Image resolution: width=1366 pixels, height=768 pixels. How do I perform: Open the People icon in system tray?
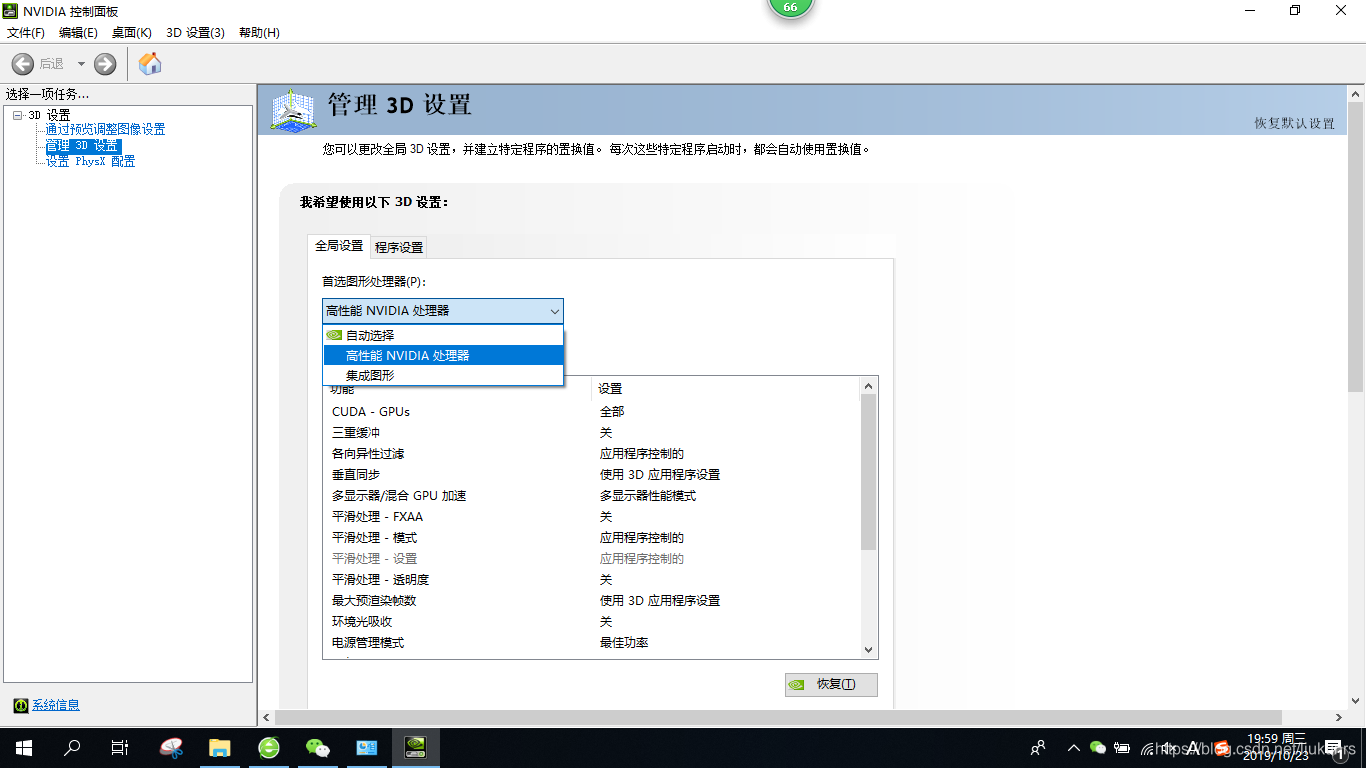pos(1040,748)
